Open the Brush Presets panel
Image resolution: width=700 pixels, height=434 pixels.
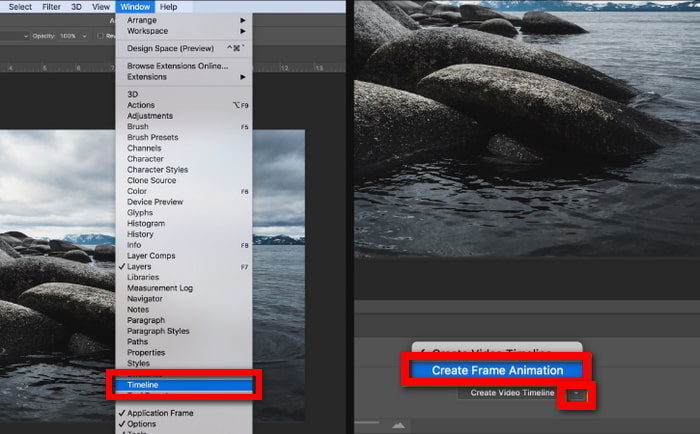(184, 137)
